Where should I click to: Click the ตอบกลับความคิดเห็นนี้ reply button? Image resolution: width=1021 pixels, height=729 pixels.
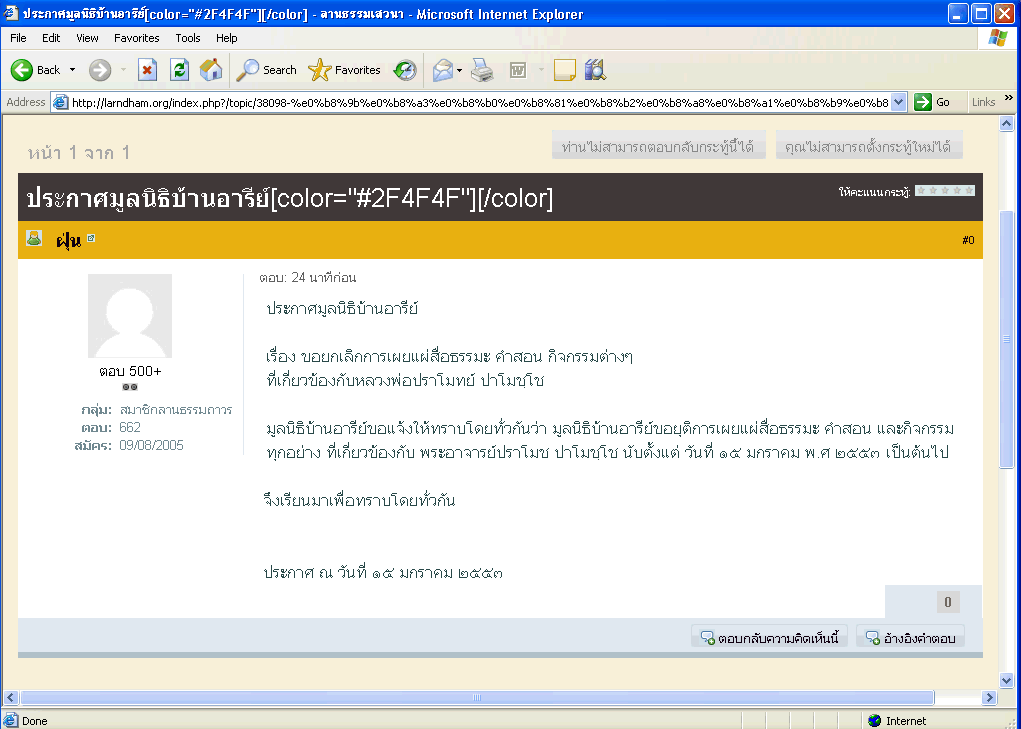click(770, 637)
